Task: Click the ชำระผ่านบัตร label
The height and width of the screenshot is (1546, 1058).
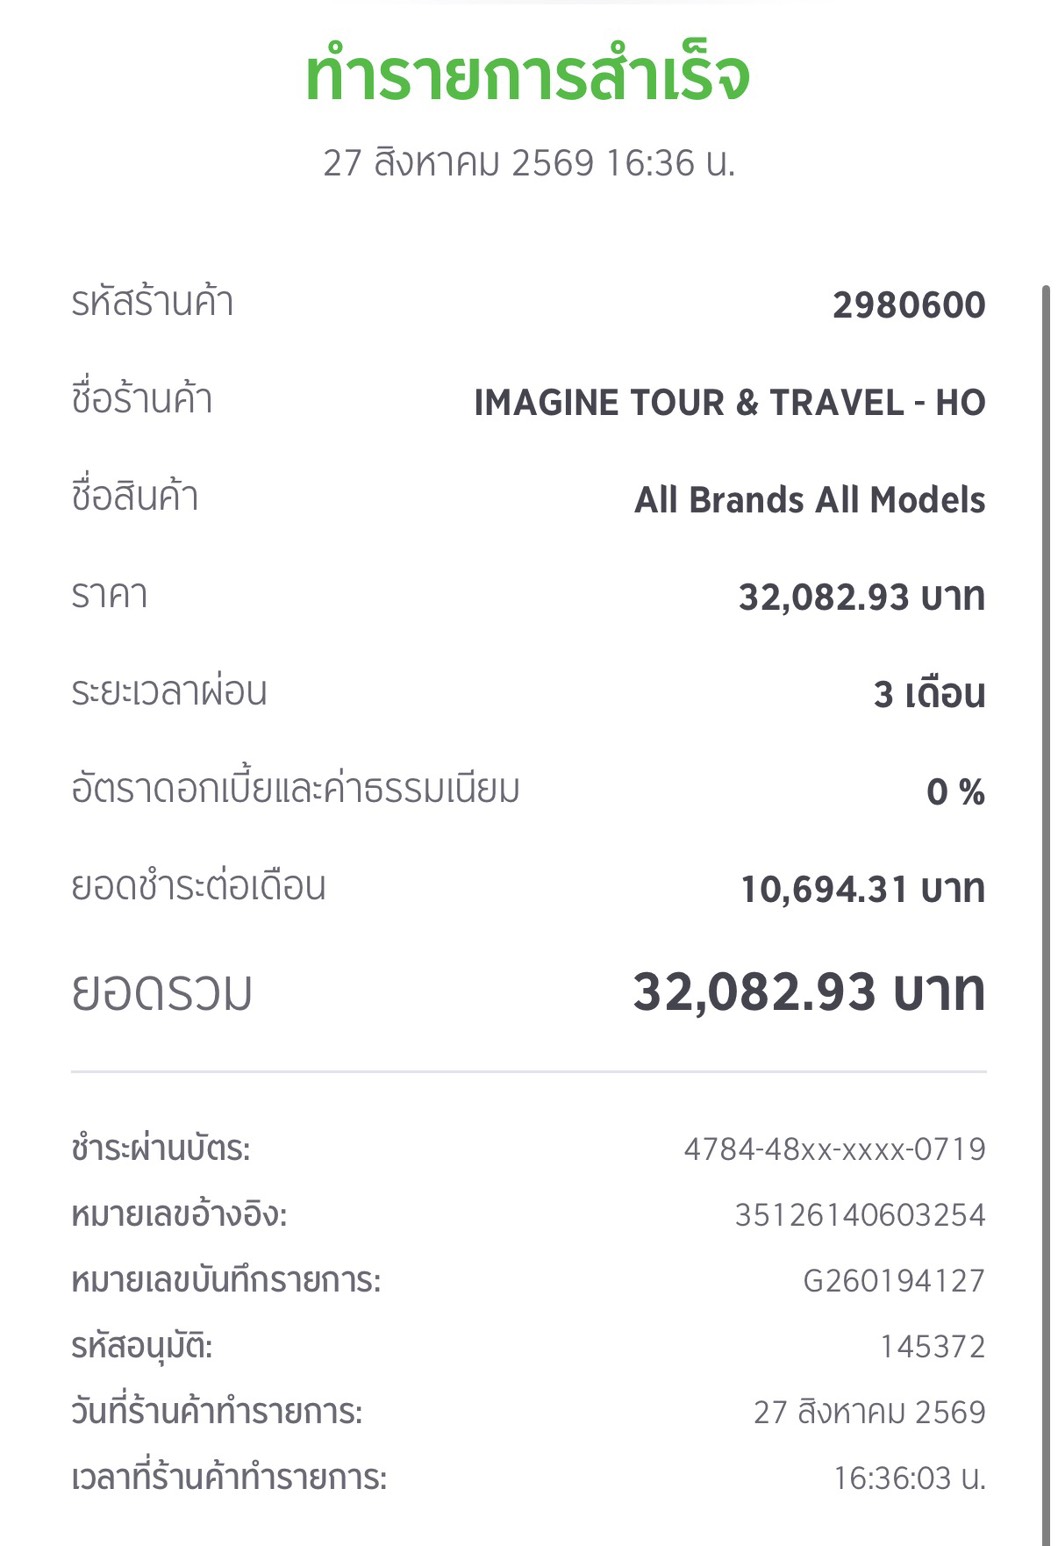Action: [160, 1149]
